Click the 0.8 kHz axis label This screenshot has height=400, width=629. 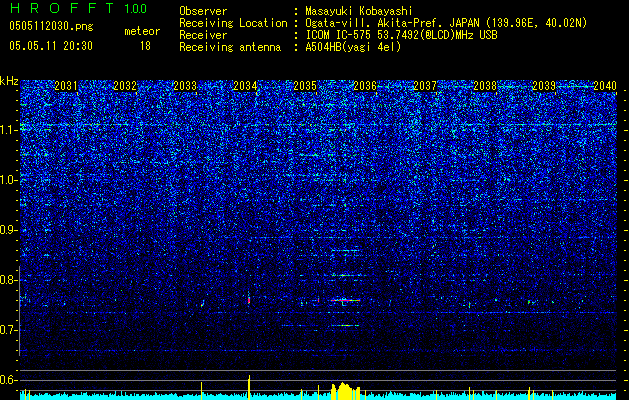point(9,280)
